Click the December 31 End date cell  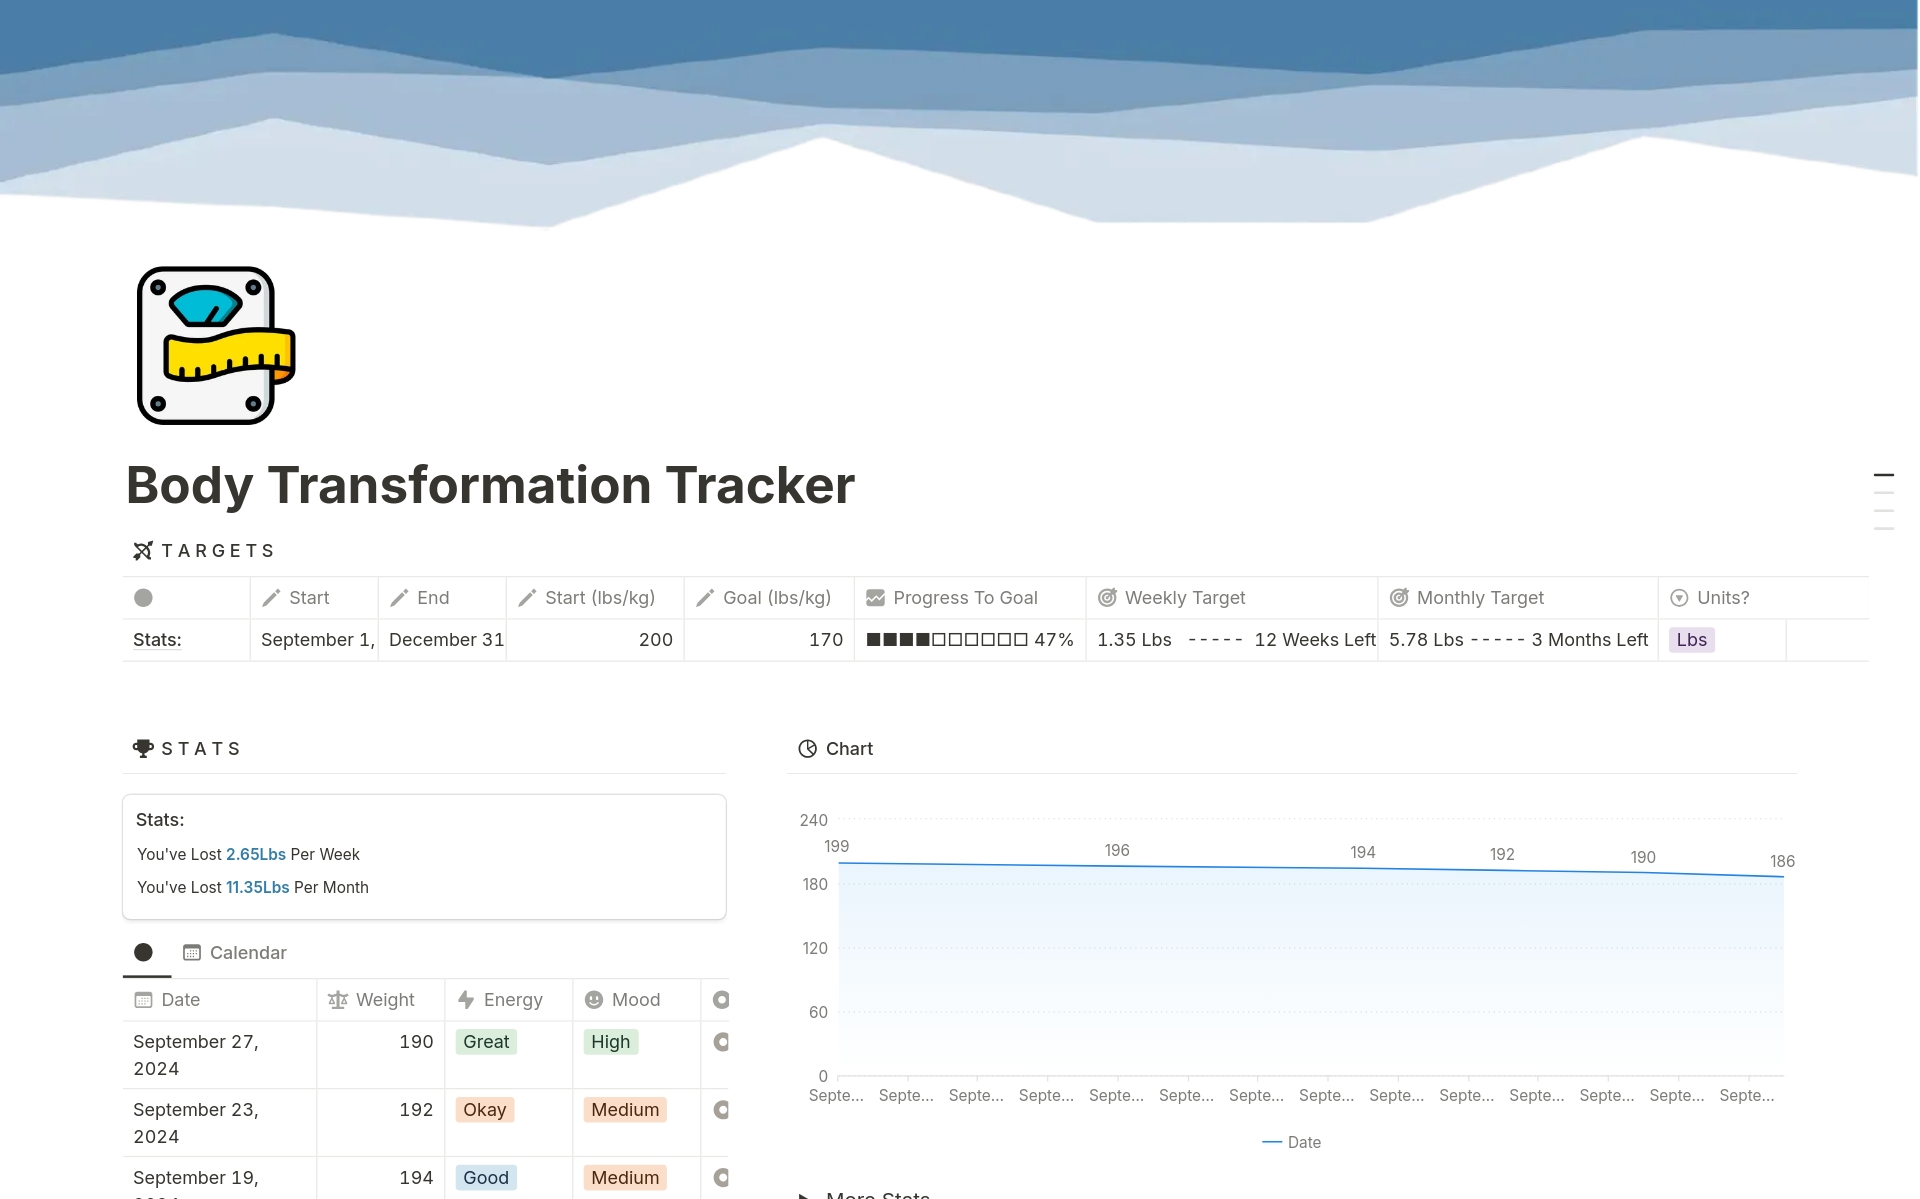click(446, 639)
